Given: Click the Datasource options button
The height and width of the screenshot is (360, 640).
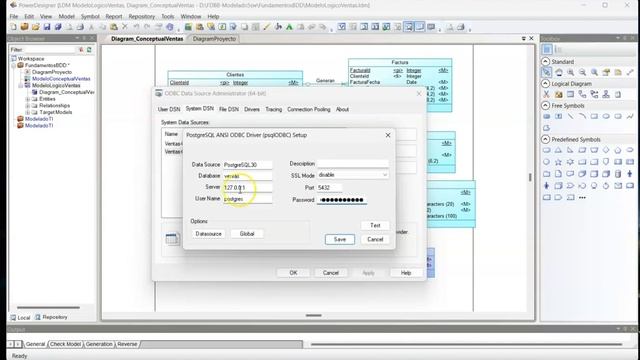Looking at the screenshot, I should [x=208, y=234].
